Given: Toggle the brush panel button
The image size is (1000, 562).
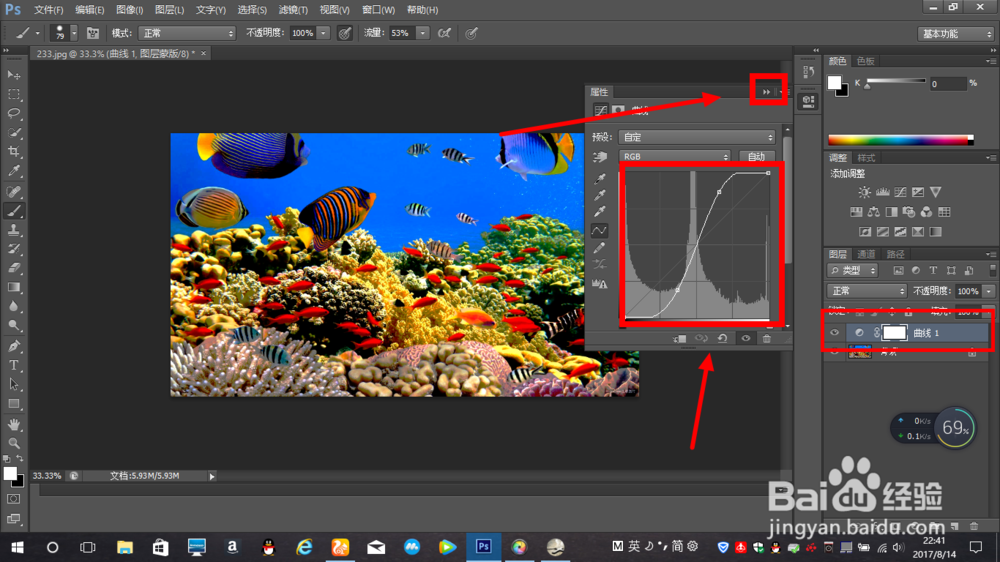Looking at the screenshot, I should click(x=92, y=33).
